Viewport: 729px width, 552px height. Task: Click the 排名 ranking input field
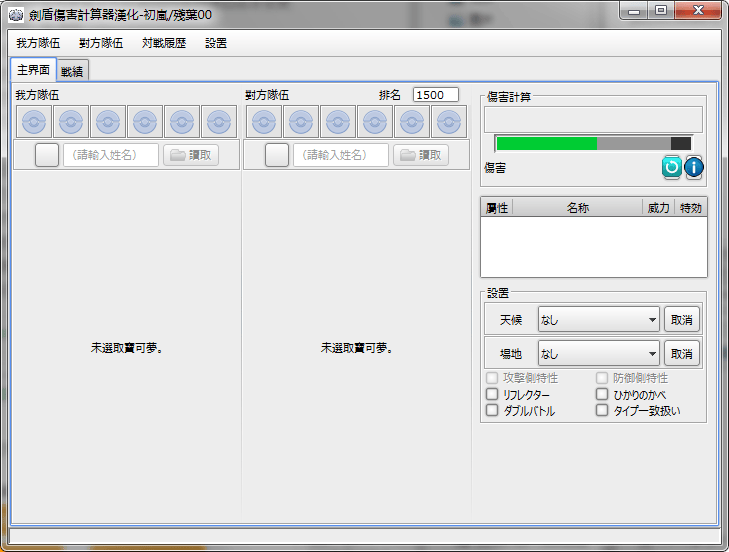pos(436,95)
